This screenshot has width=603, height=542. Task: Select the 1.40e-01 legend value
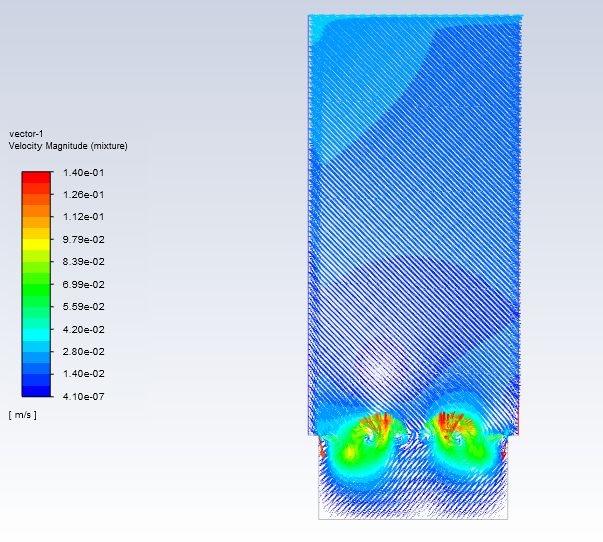[x=83, y=173]
